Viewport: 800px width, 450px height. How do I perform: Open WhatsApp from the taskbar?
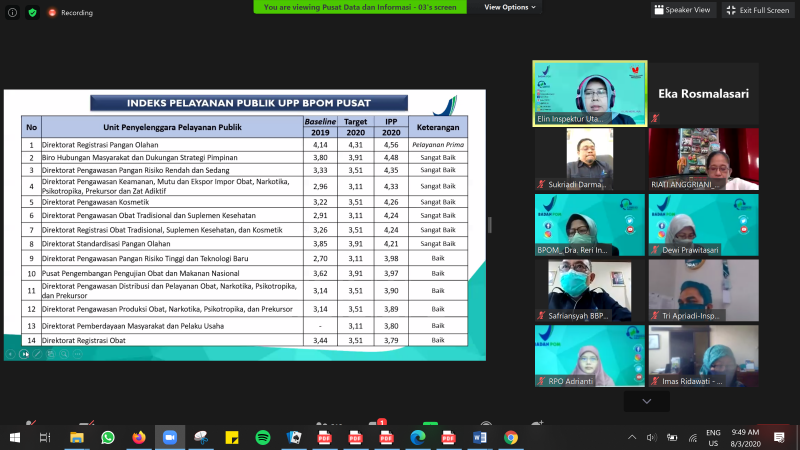tap(108, 438)
